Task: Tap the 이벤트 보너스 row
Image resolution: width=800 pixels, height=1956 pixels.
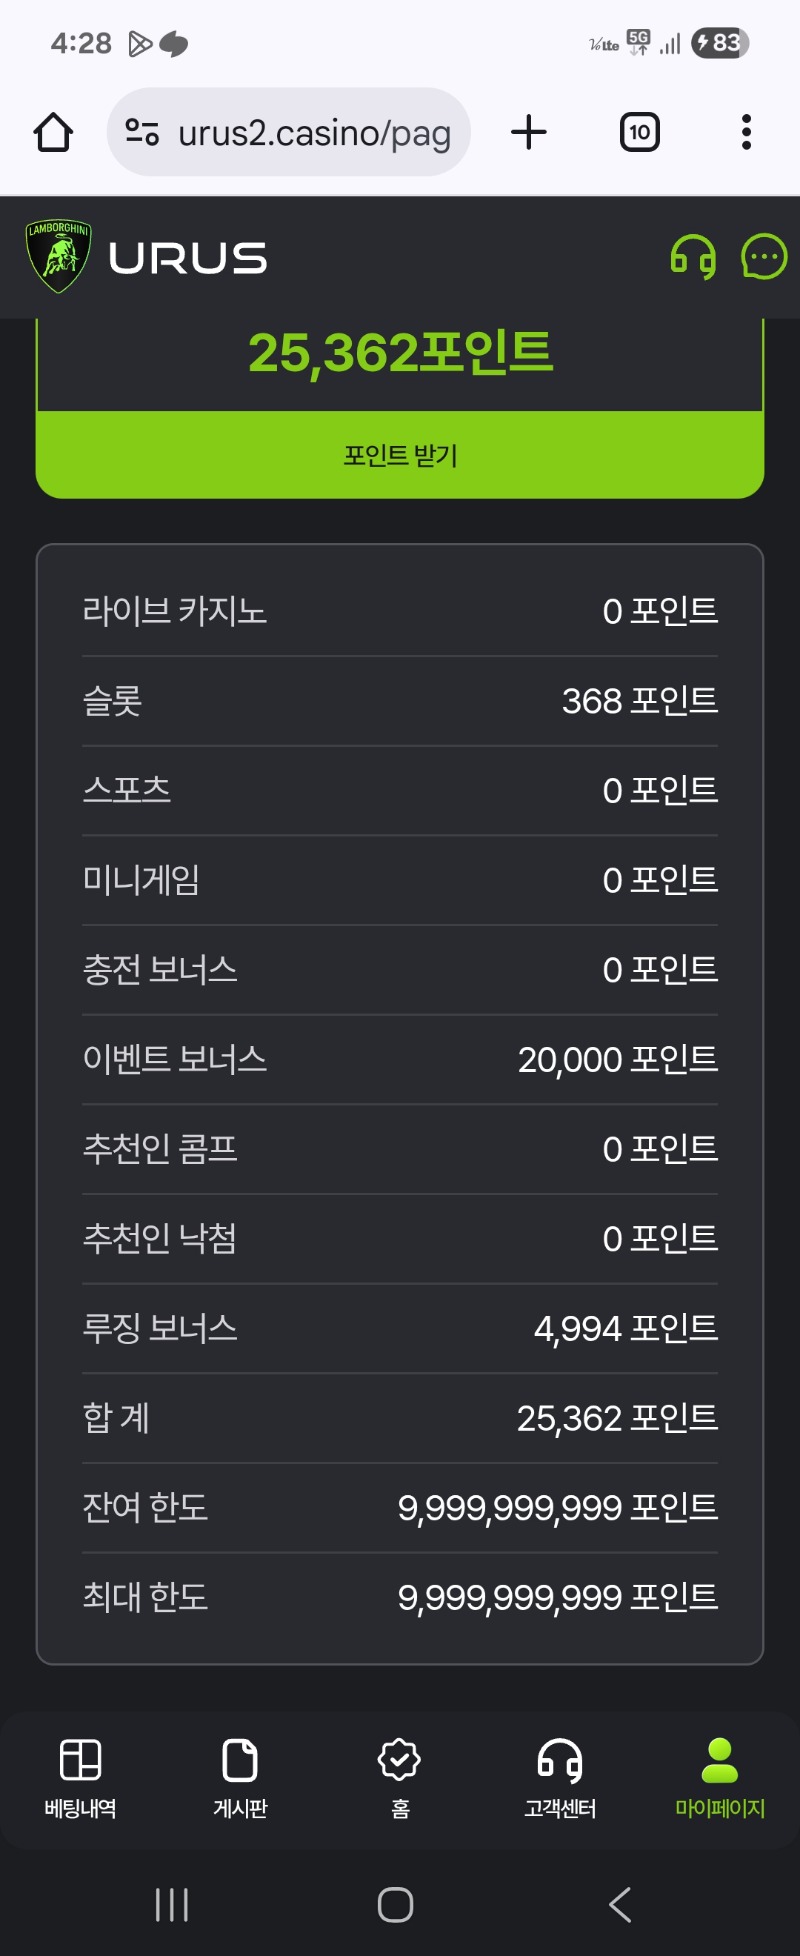Action: coord(400,1059)
